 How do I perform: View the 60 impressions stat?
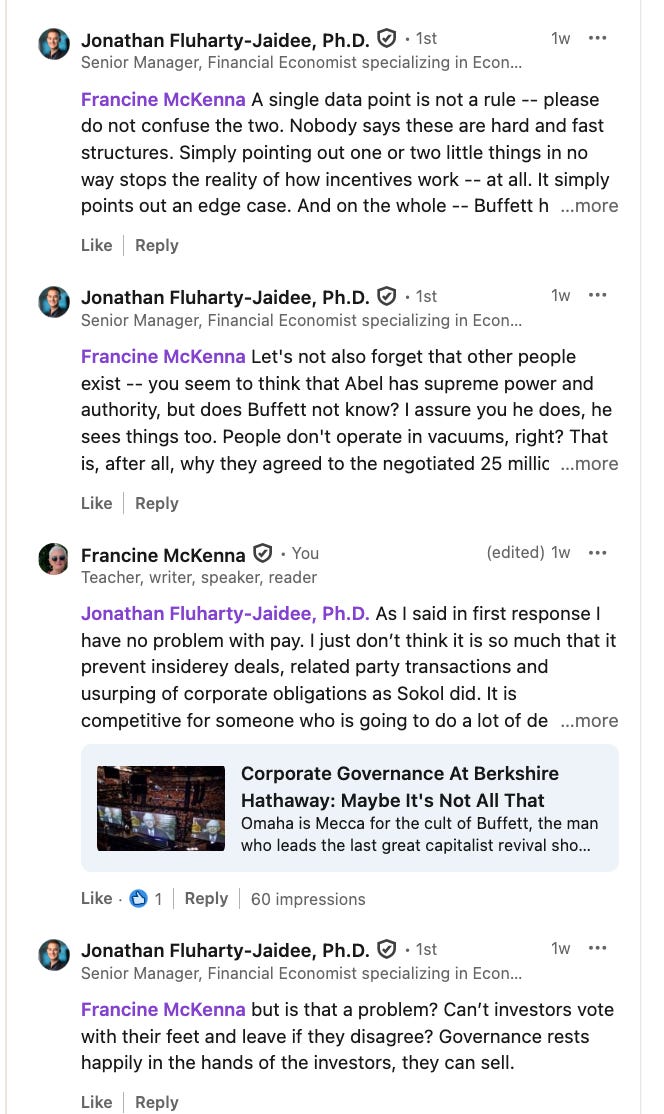(308, 899)
